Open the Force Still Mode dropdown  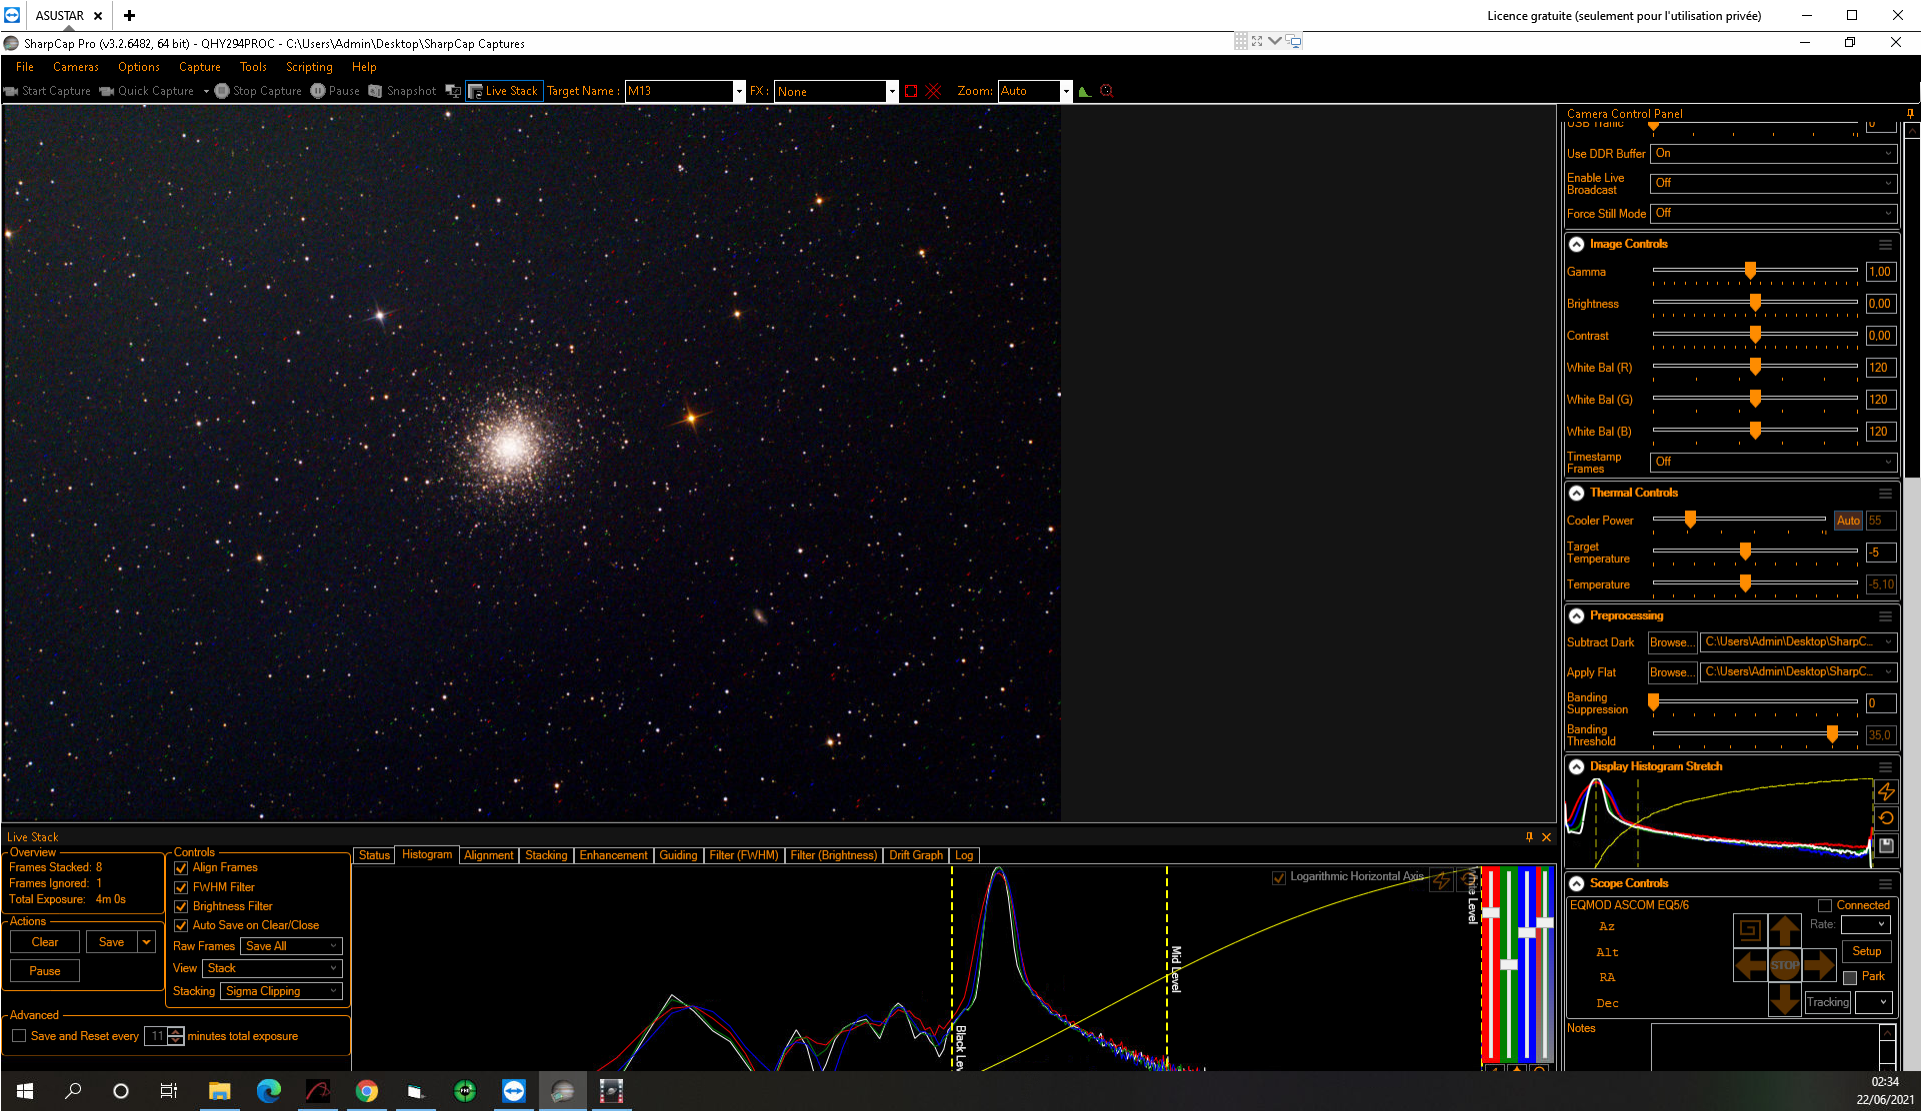click(x=1773, y=213)
